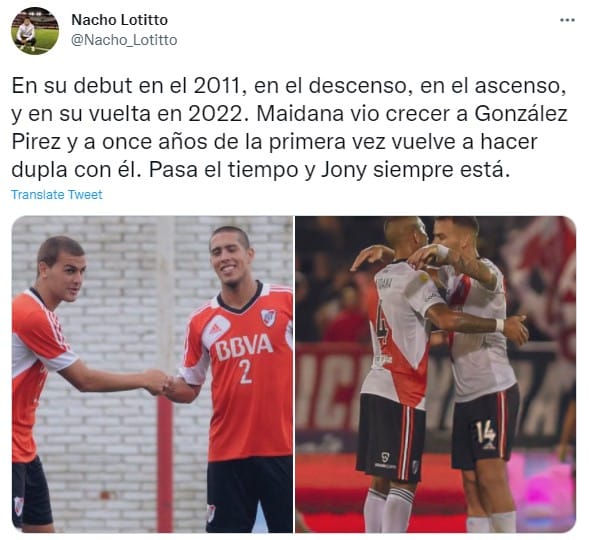Screen dimensions: 589x540
Task: Click the words González Pirez in tweet
Action: [289, 128]
